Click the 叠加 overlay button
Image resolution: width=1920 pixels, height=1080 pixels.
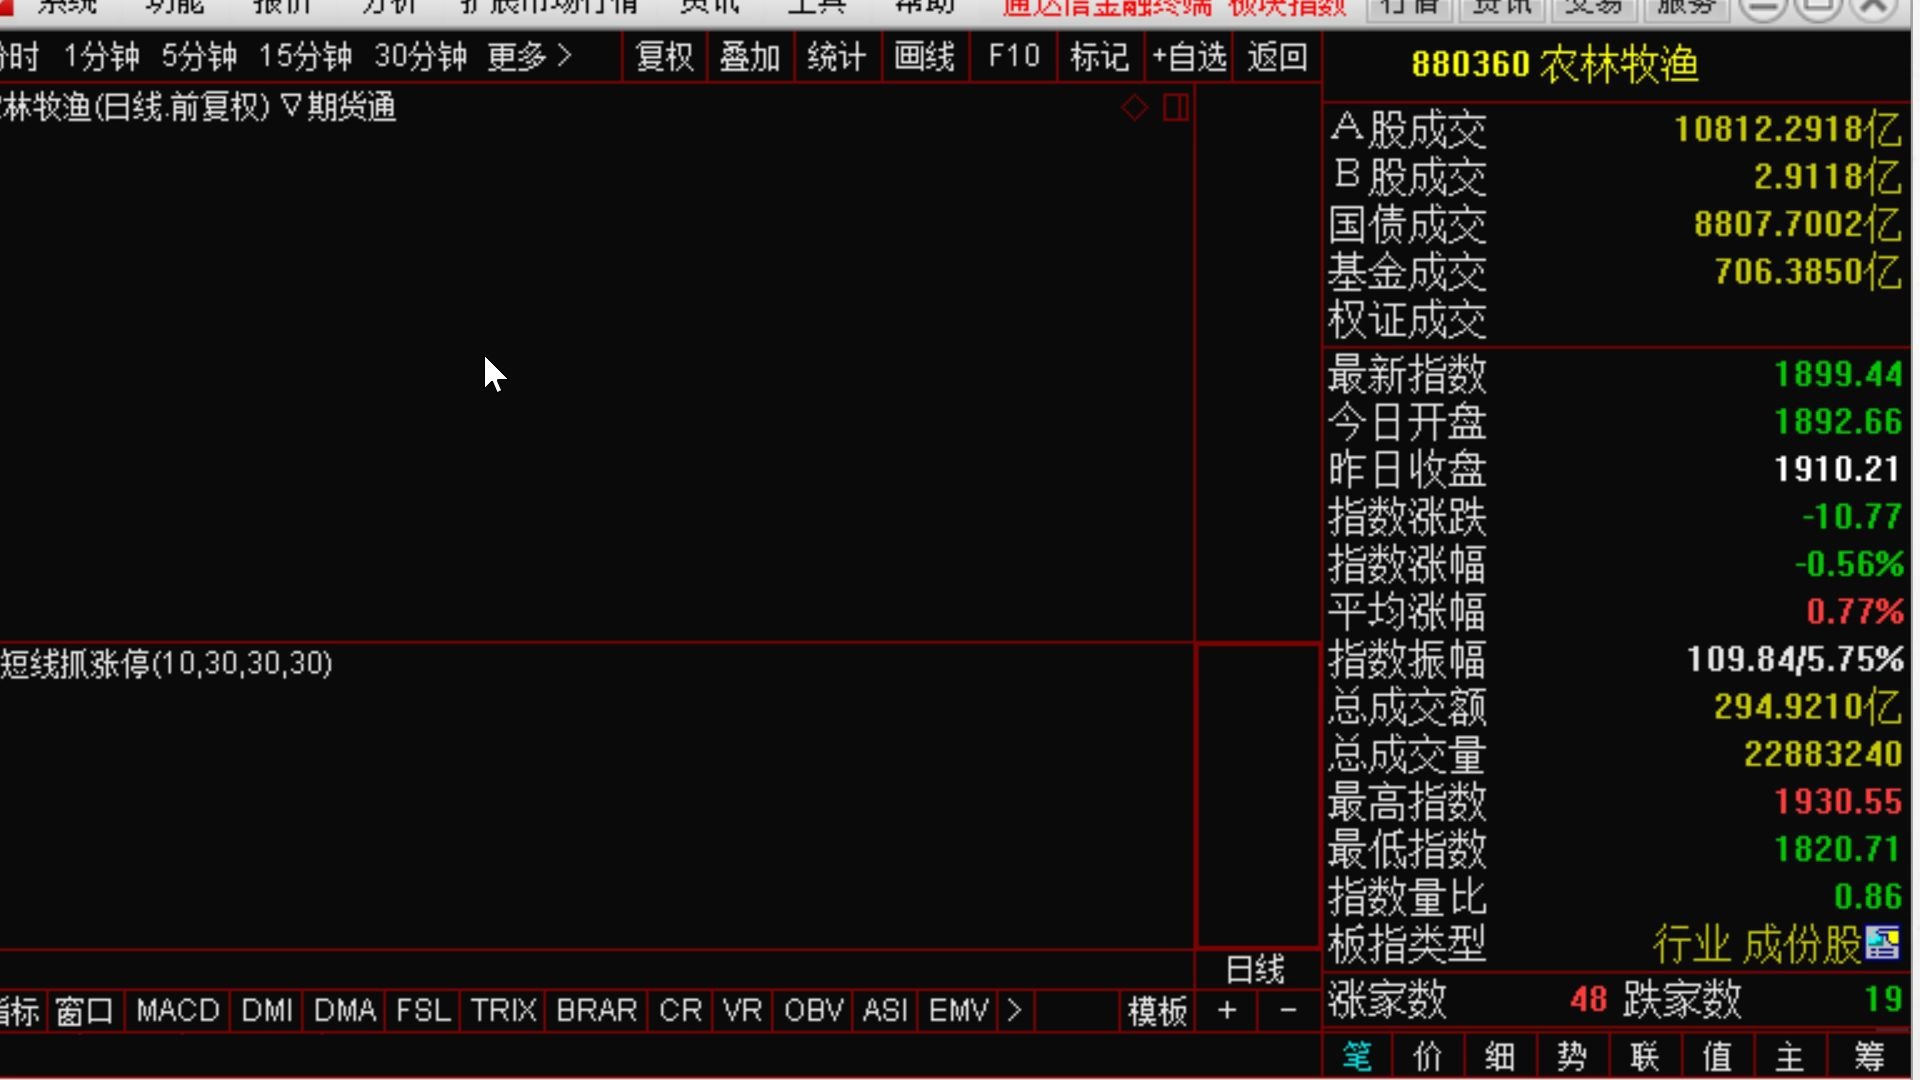(750, 57)
